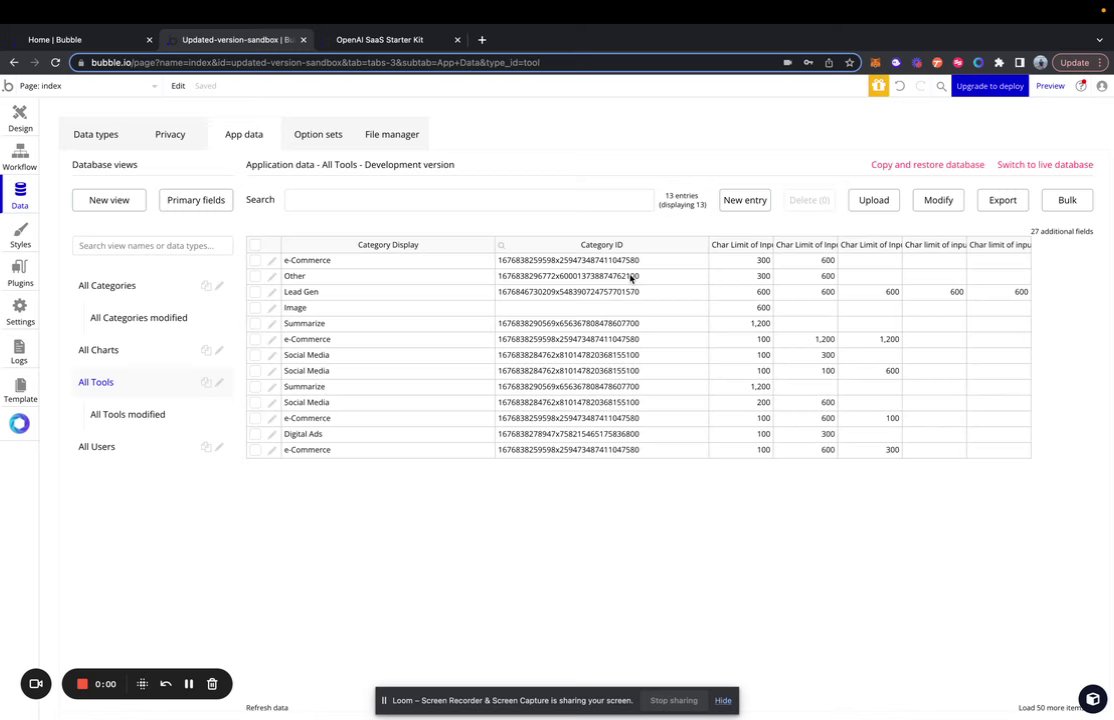Open the Styles panel
This screenshot has height=720, width=1114.
coord(20,235)
